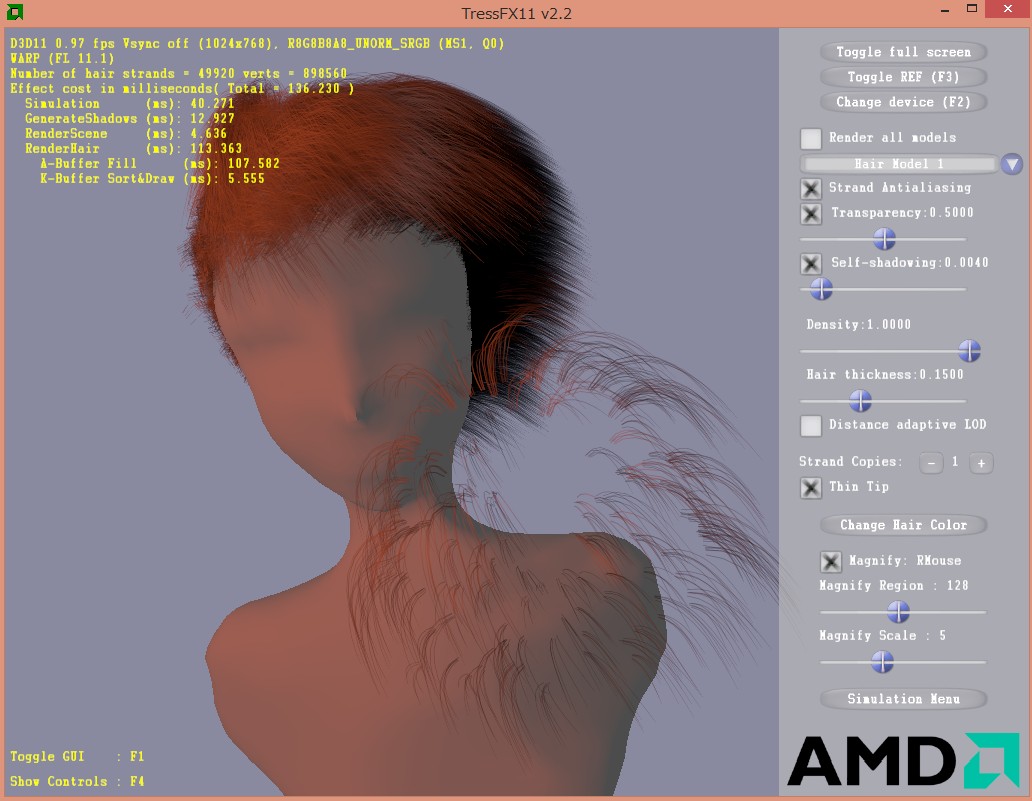The image size is (1032, 801).
Task: Click the Toggle full screen button
Action: (903, 51)
